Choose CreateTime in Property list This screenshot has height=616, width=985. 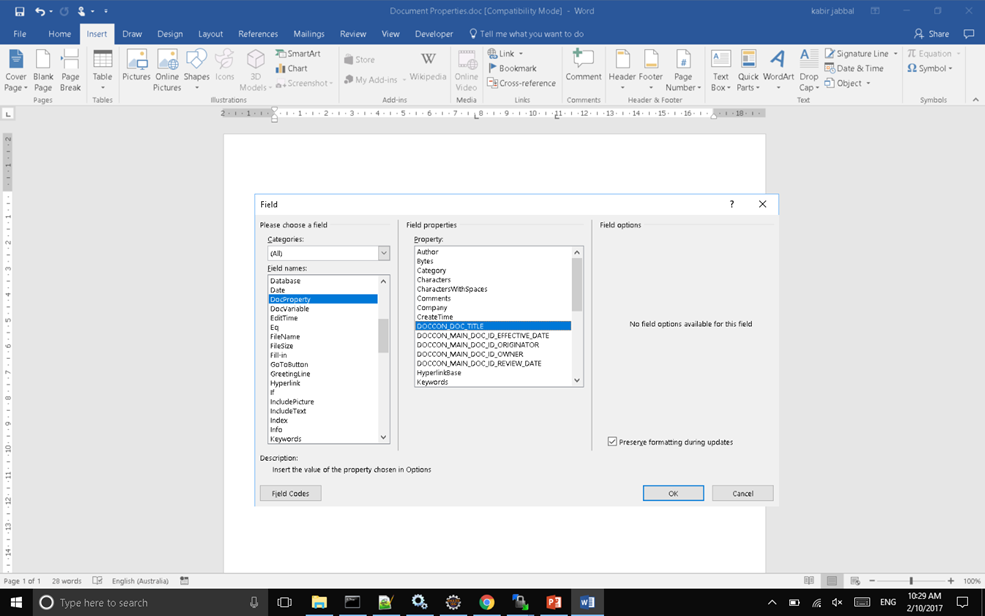coord(493,317)
